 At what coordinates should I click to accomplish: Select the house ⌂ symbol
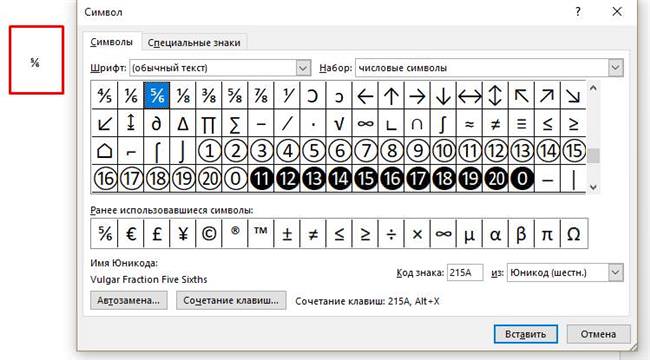tap(104, 151)
